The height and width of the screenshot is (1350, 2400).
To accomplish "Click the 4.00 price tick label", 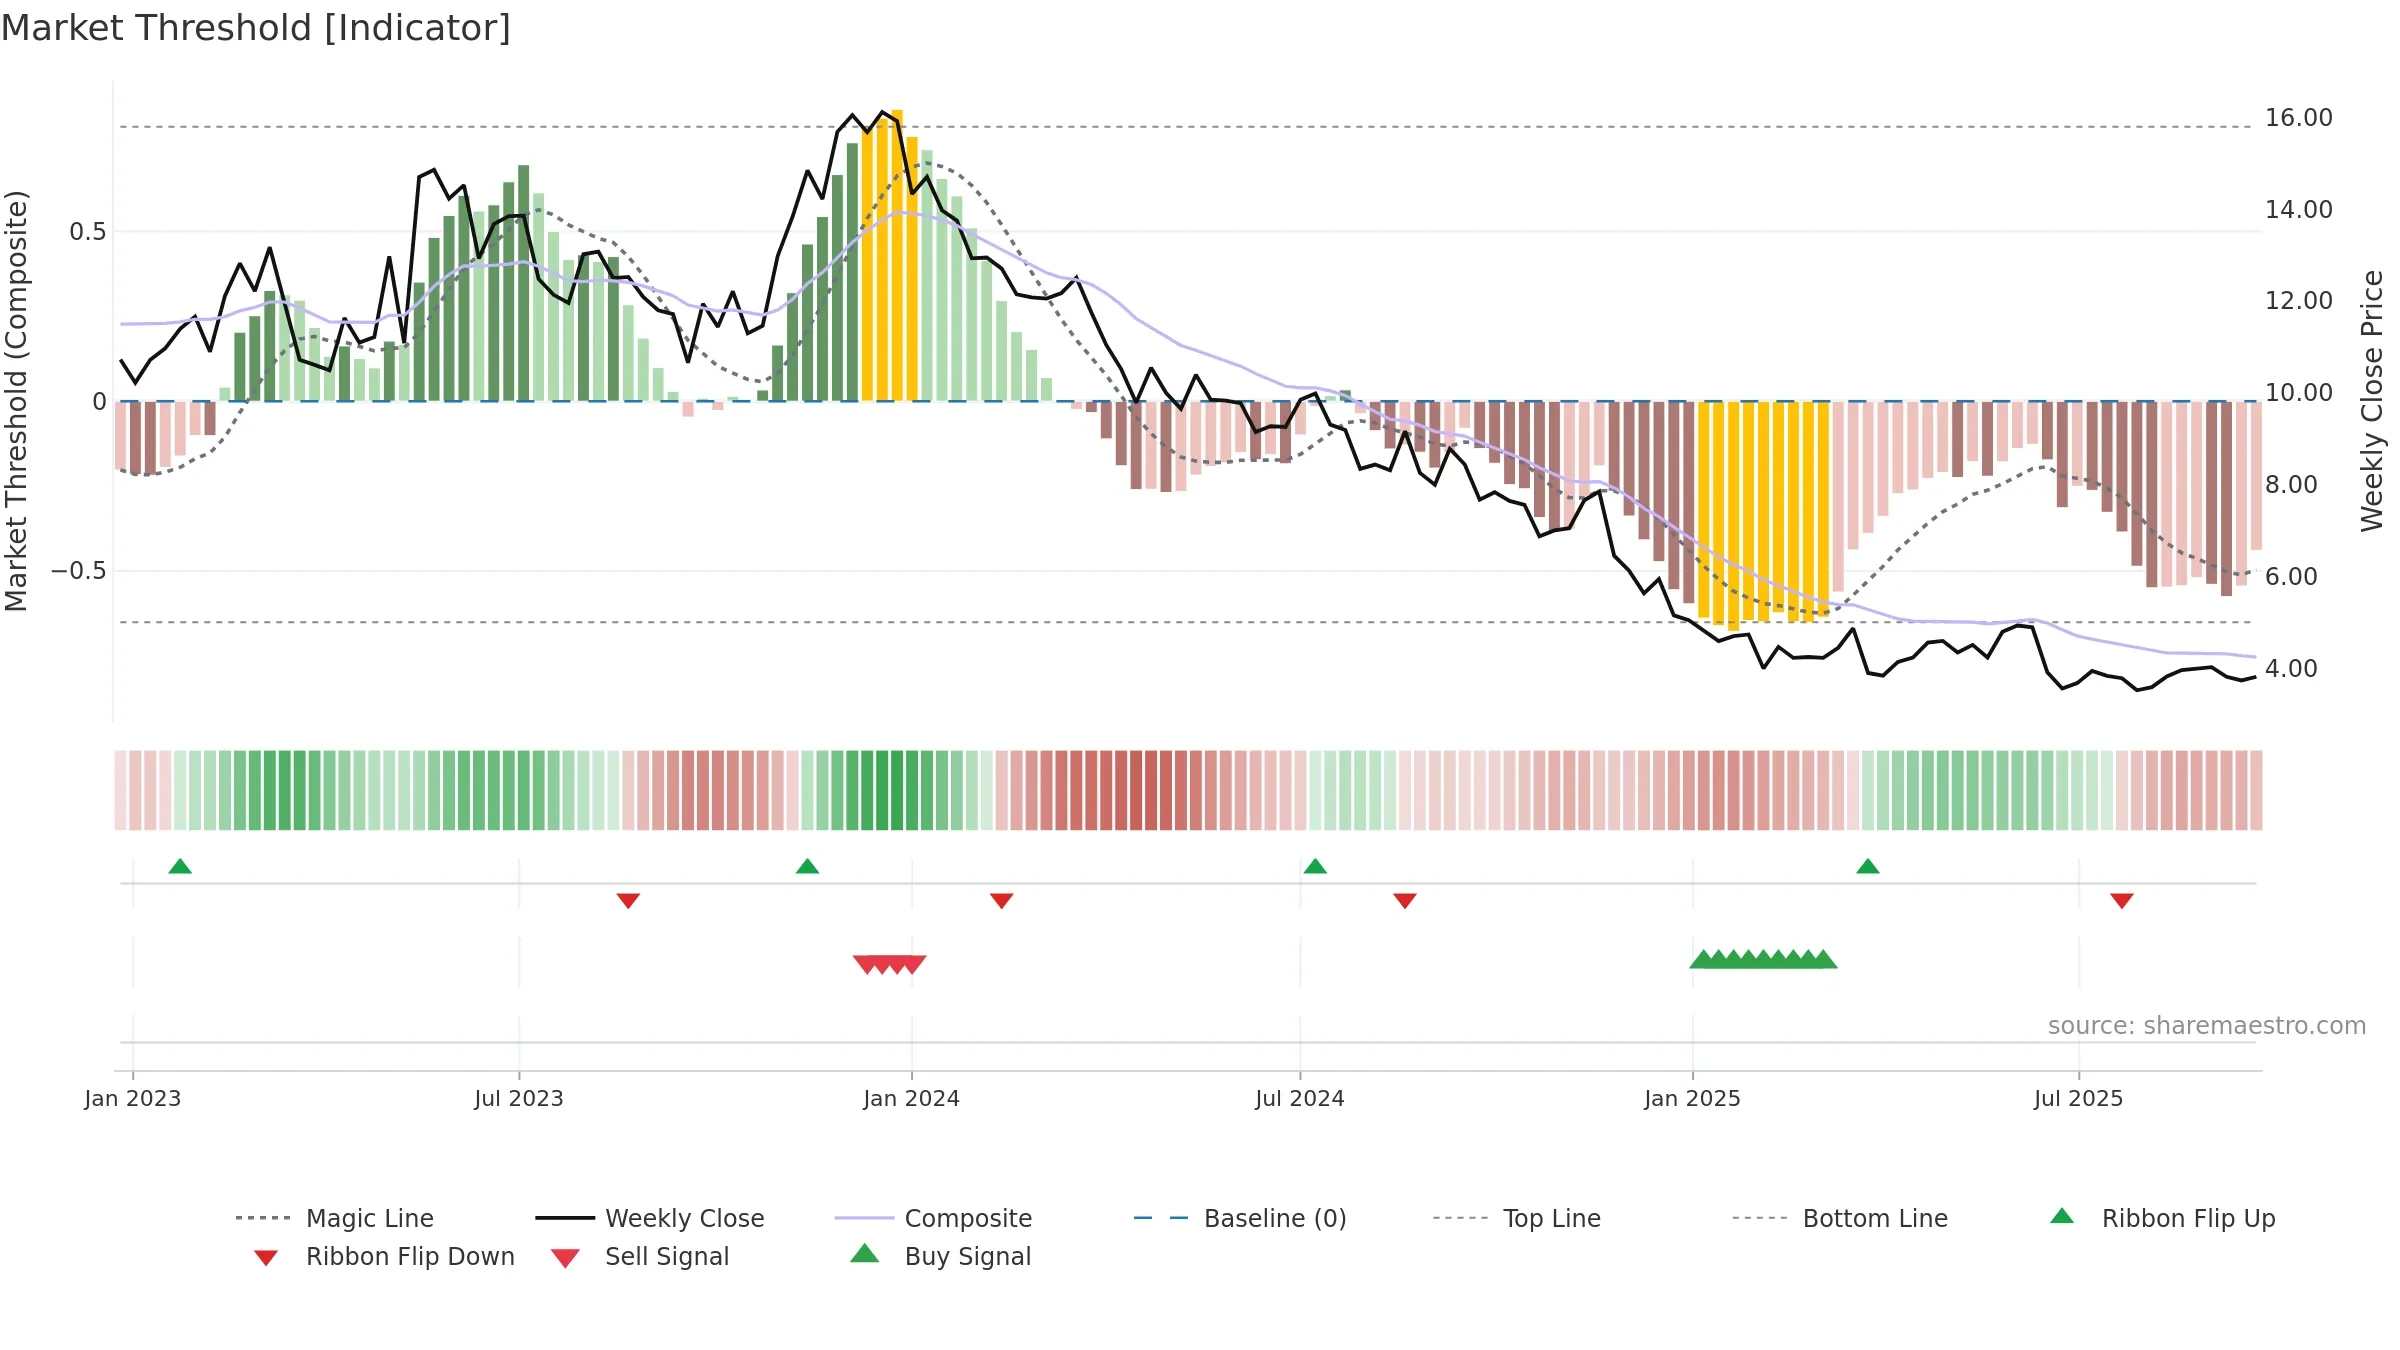I will point(2291,669).
